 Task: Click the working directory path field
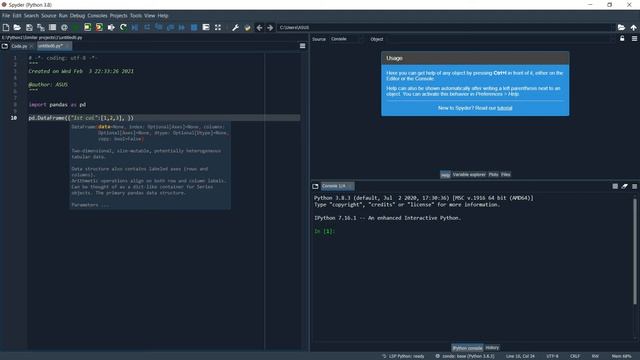[x=446, y=27]
